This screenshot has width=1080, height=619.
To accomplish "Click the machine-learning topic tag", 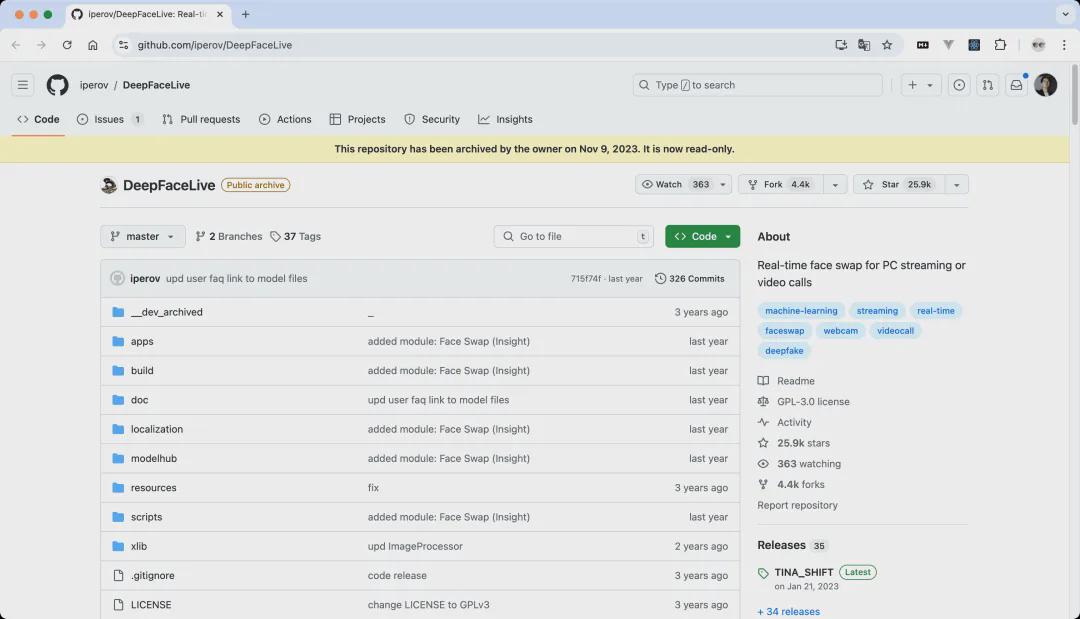I will click(x=801, y=311).
